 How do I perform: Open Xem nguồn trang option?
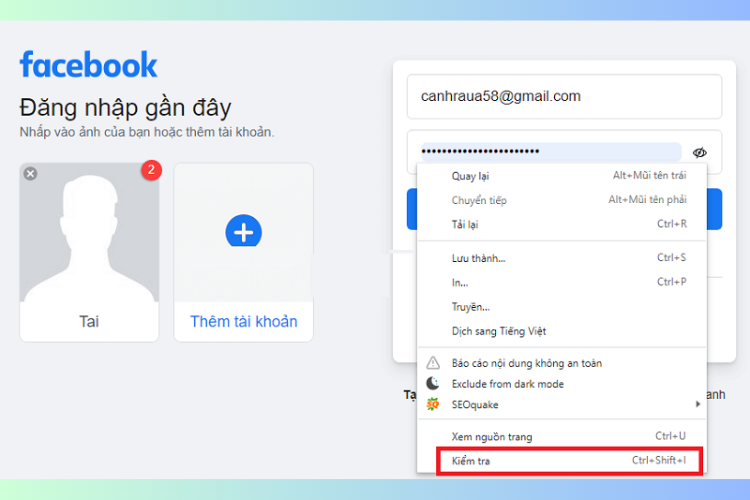pyautogui.click(x=562, y=436)
